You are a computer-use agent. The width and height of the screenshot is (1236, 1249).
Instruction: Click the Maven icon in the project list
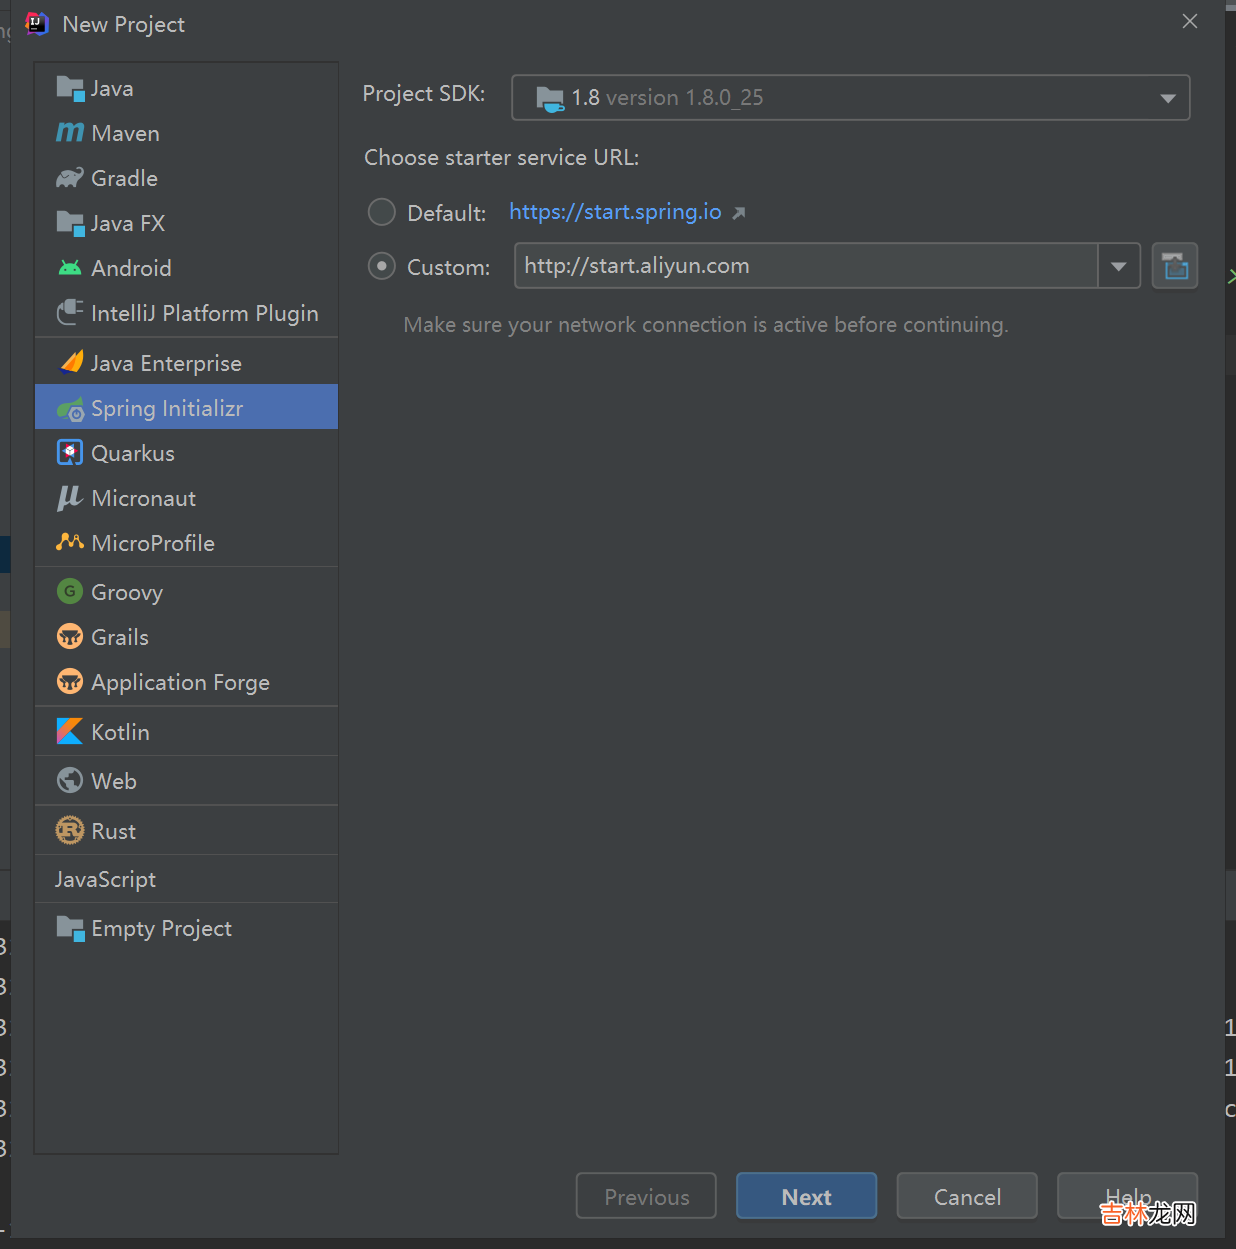coord(70,133)
